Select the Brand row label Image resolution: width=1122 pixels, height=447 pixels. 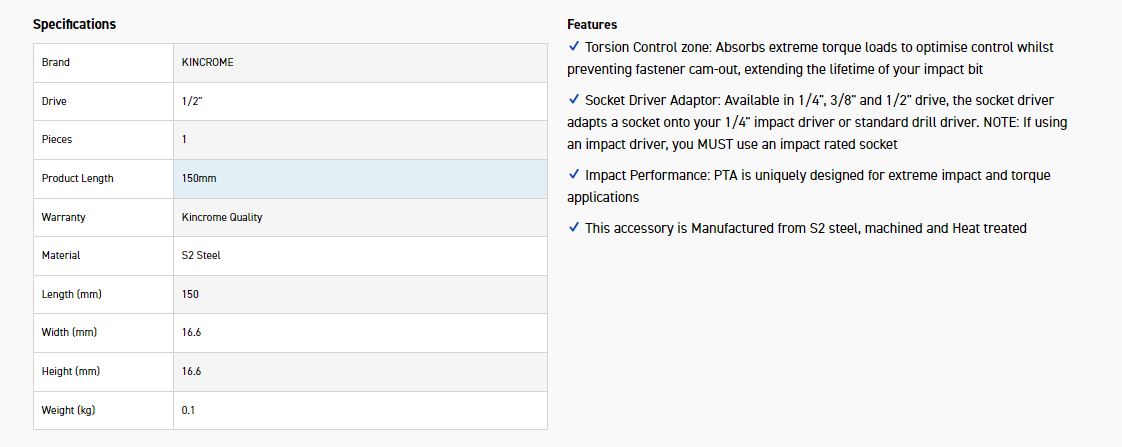tap(56, 62)
